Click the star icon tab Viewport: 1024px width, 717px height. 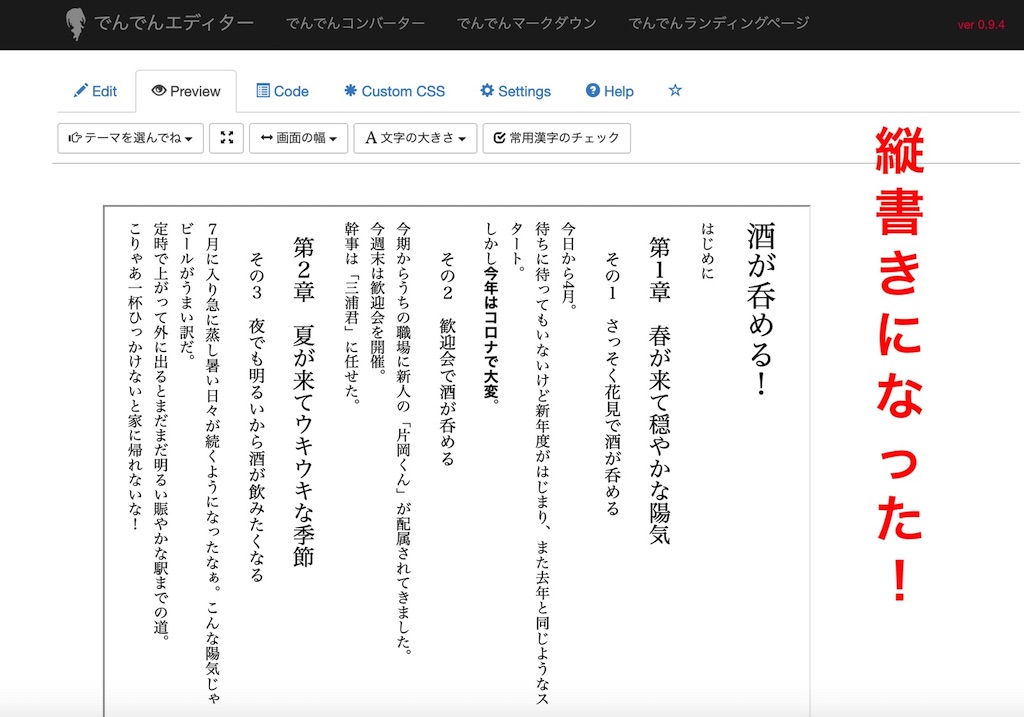click(675, 91)
